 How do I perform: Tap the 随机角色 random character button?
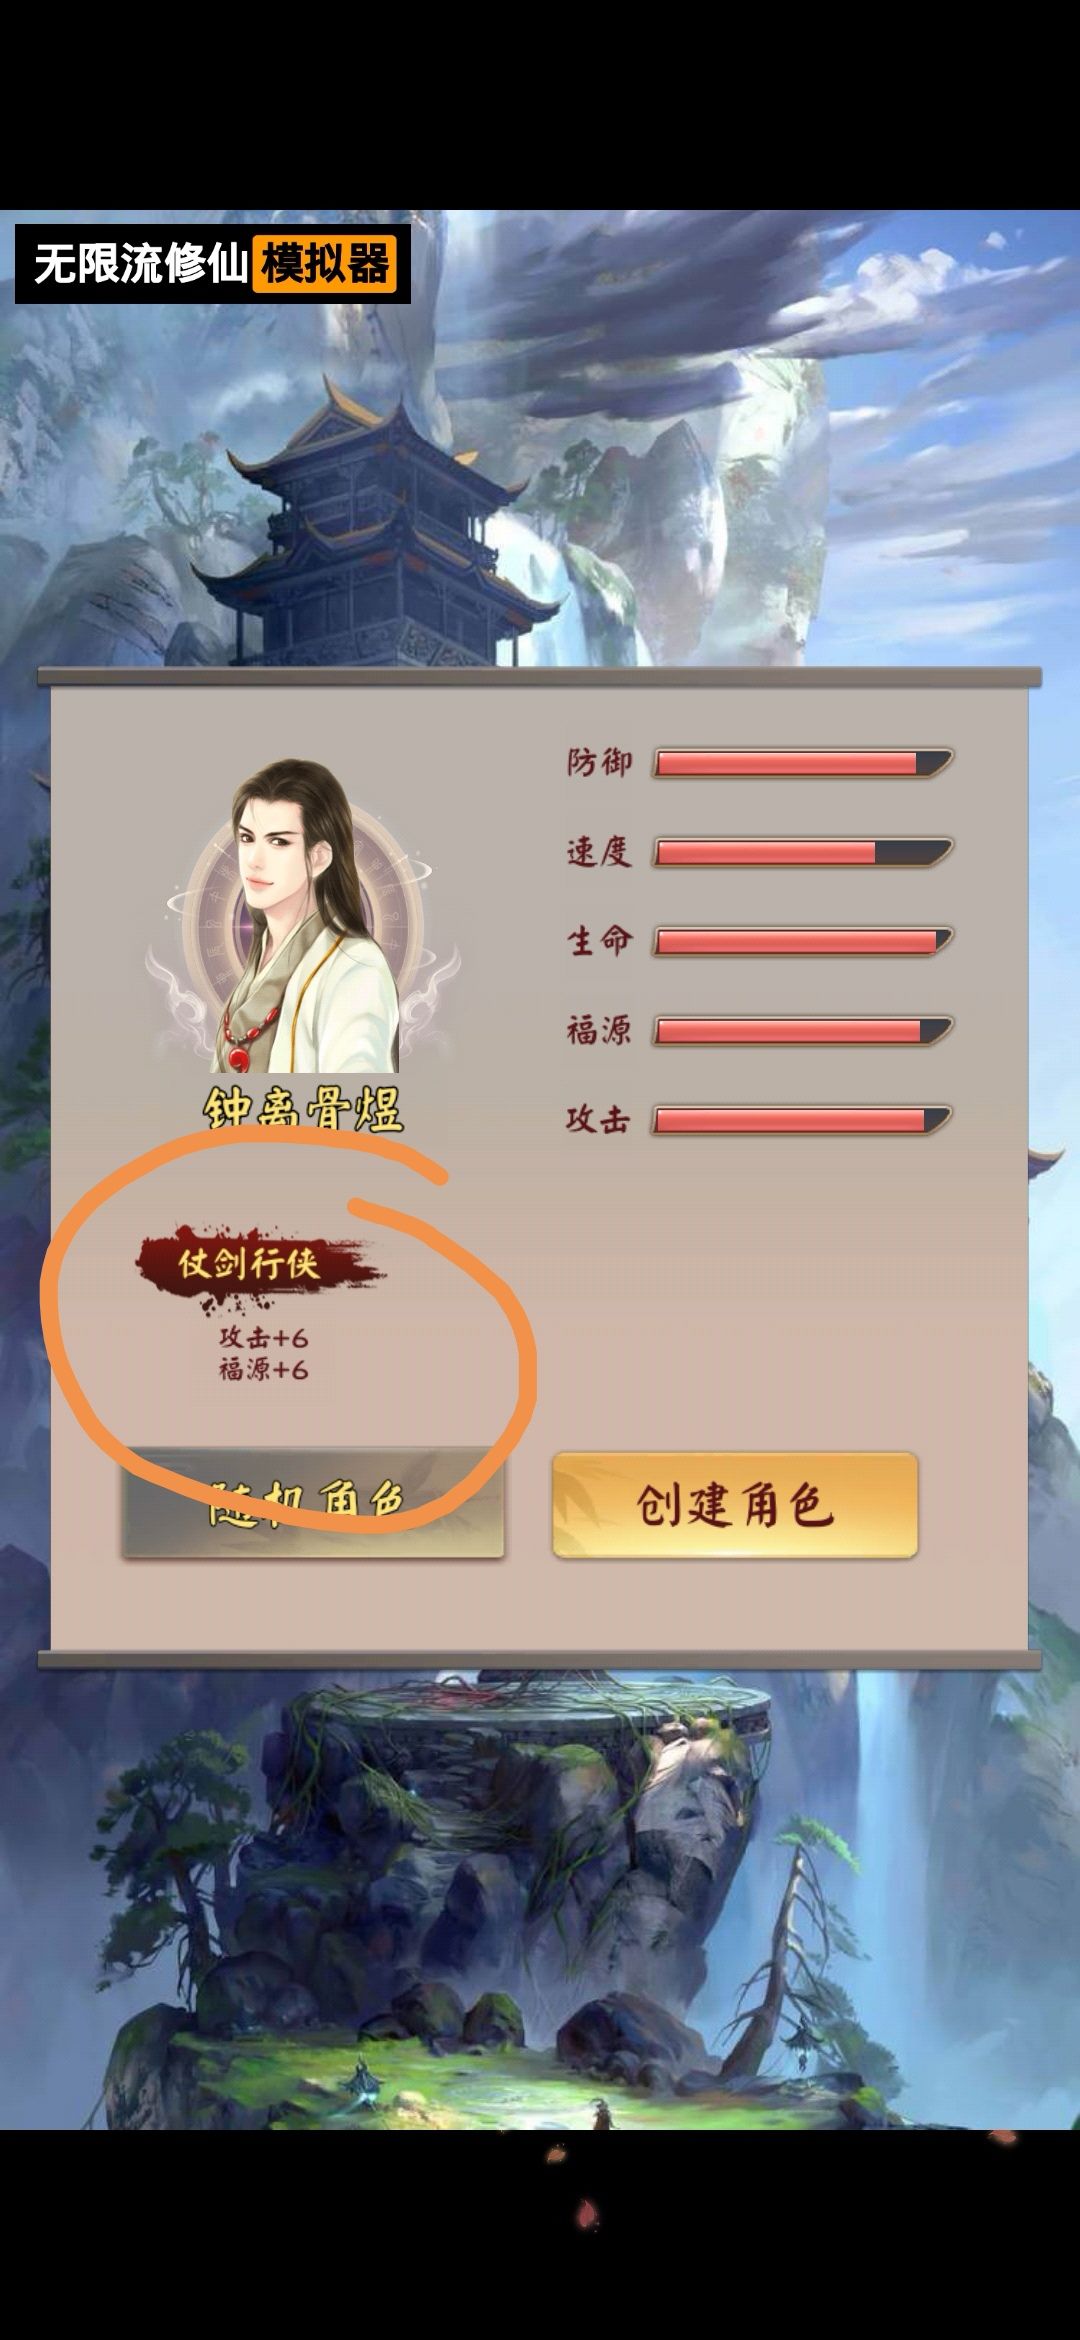click(312, 1505)
